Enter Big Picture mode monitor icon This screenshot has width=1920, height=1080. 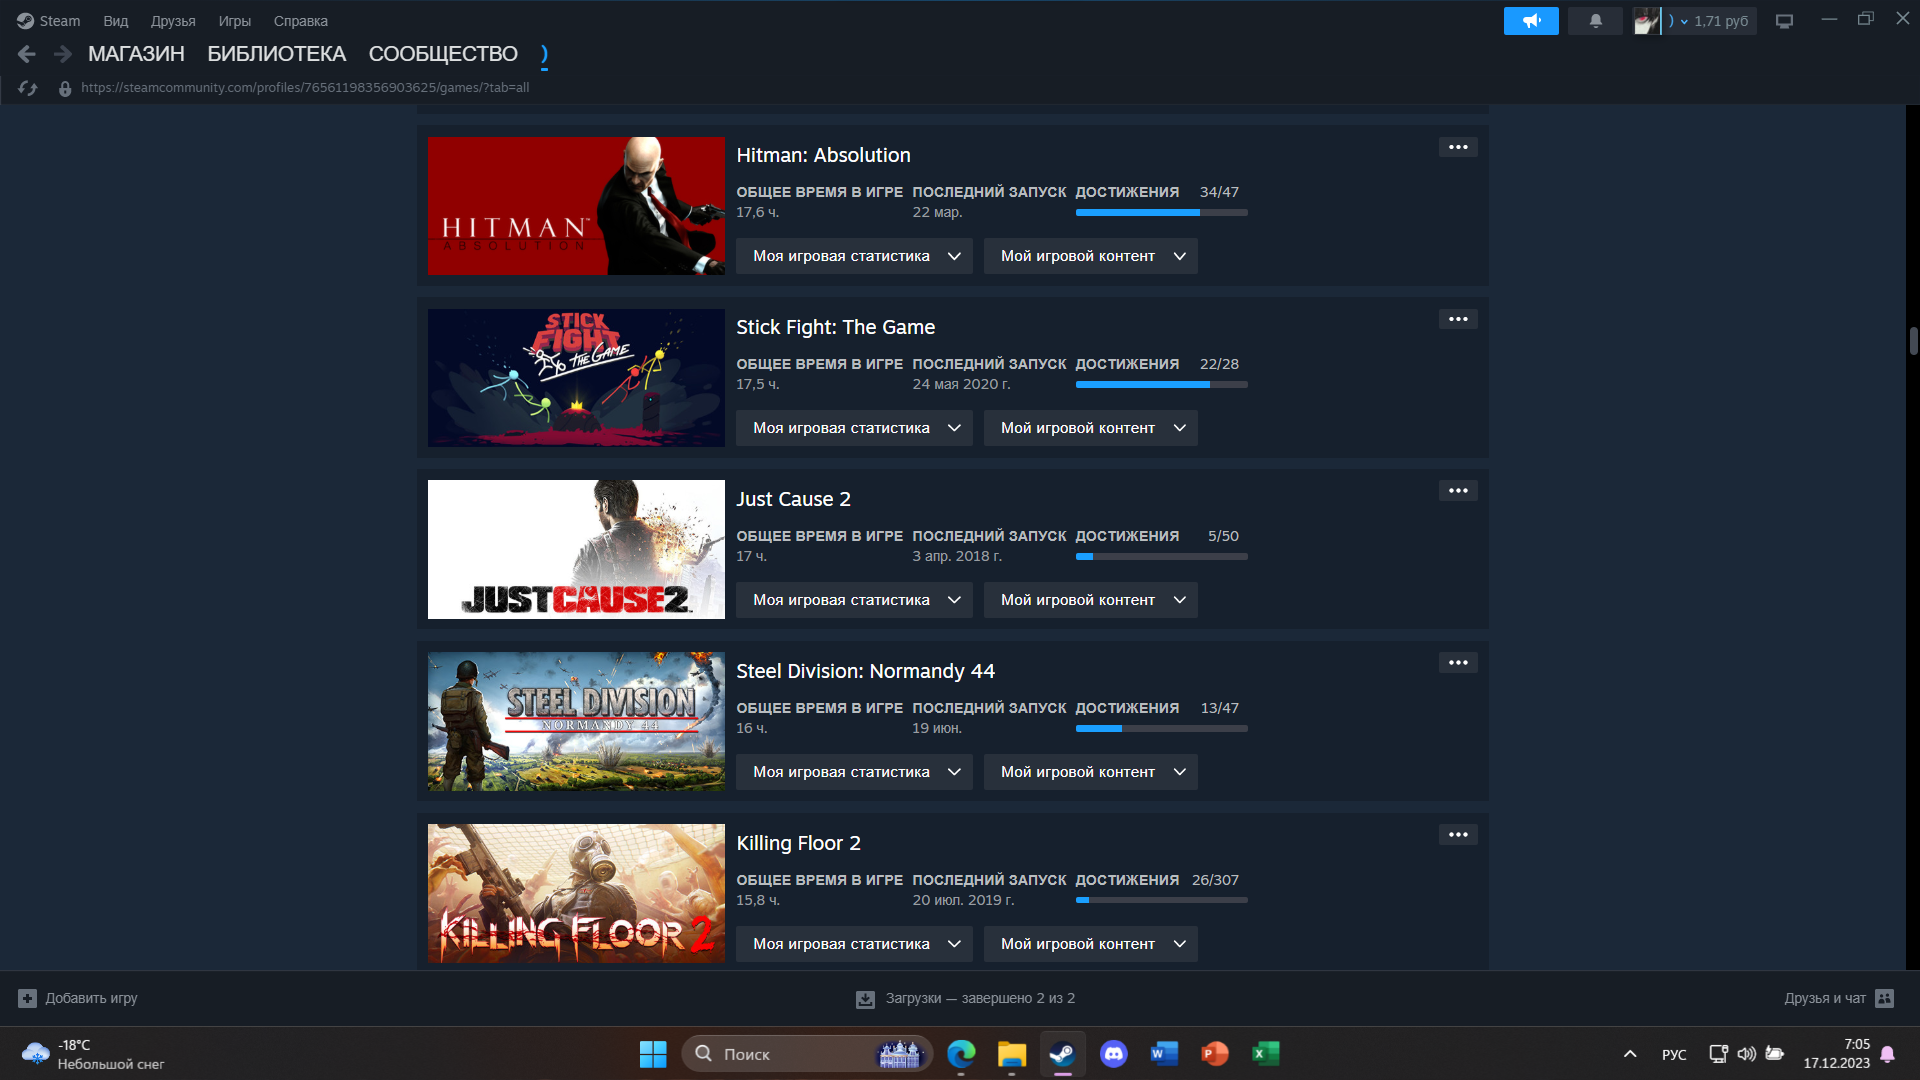point(1784,21)
